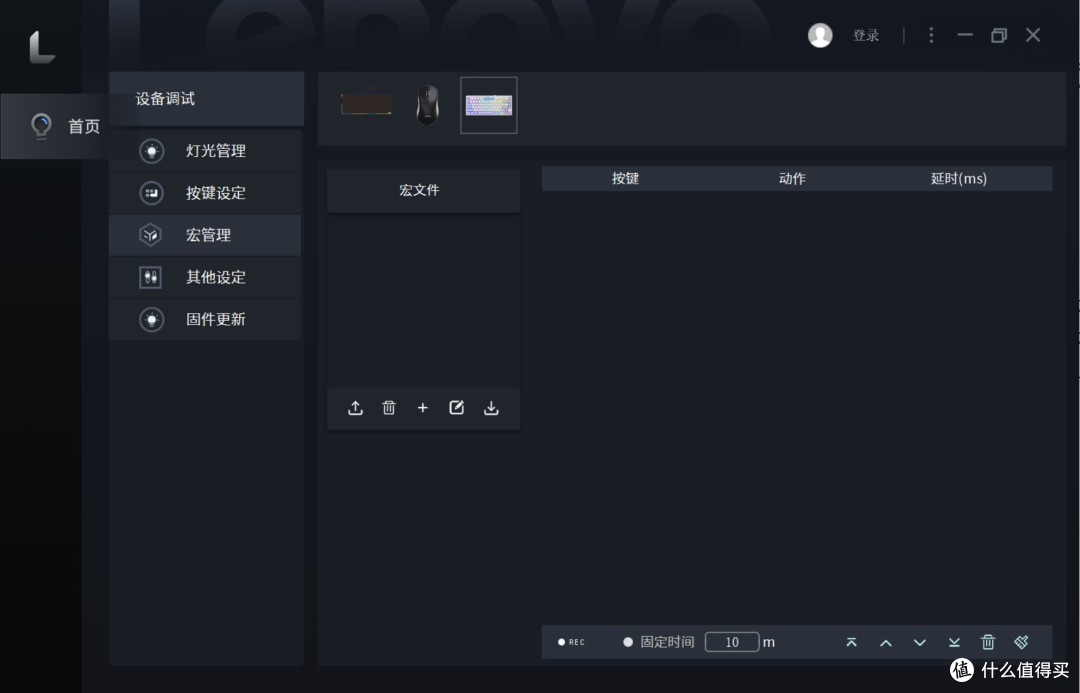The height and width of the screenshot is (693, 1080).
Task: Click the home lightbulb icon
Action: 41,126
